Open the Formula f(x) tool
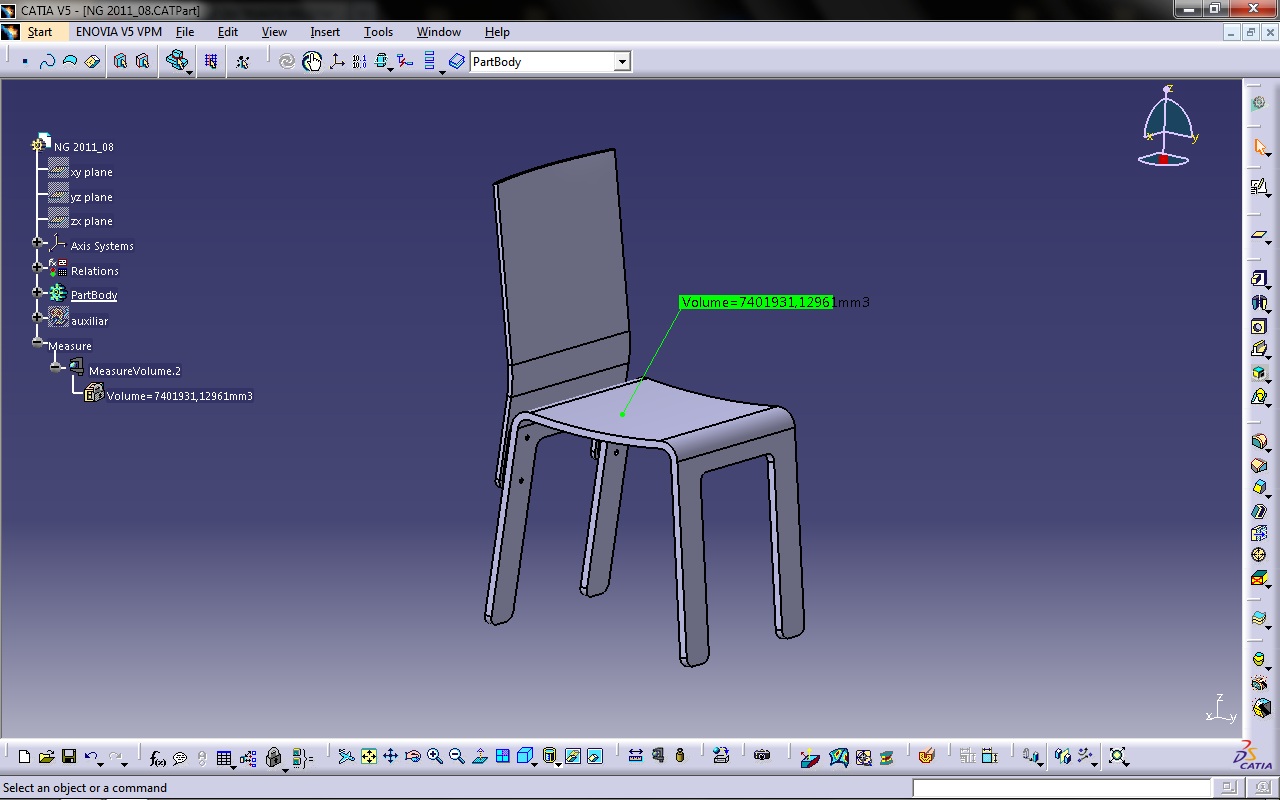The height and width of the screenshot is (800, 1280). tap(157, 758)
